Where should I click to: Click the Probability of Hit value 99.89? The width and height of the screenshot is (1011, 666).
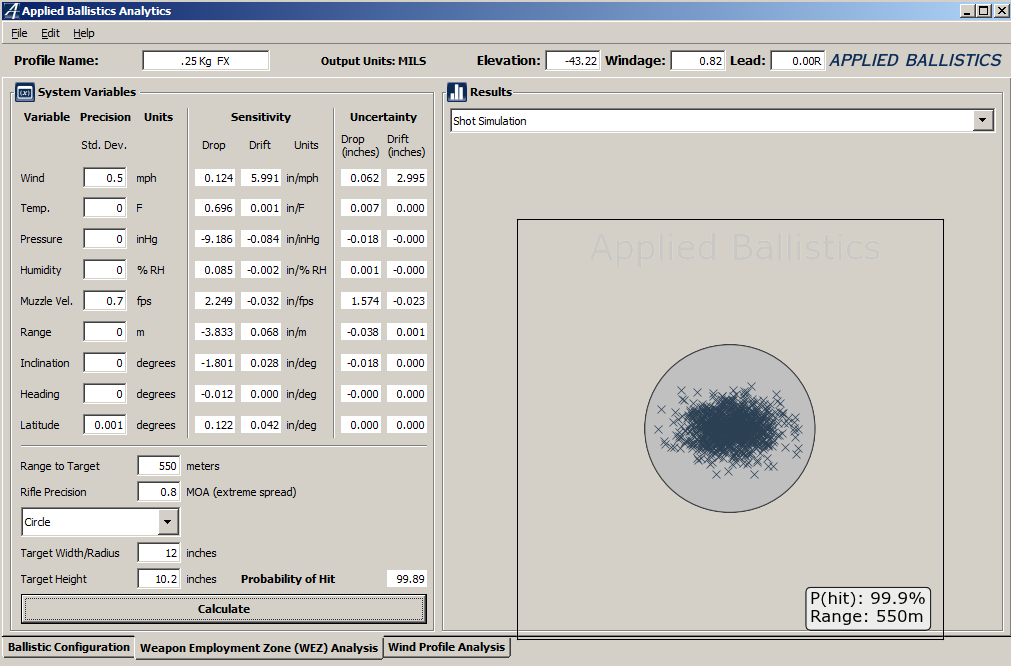click(x=407, y=579)
